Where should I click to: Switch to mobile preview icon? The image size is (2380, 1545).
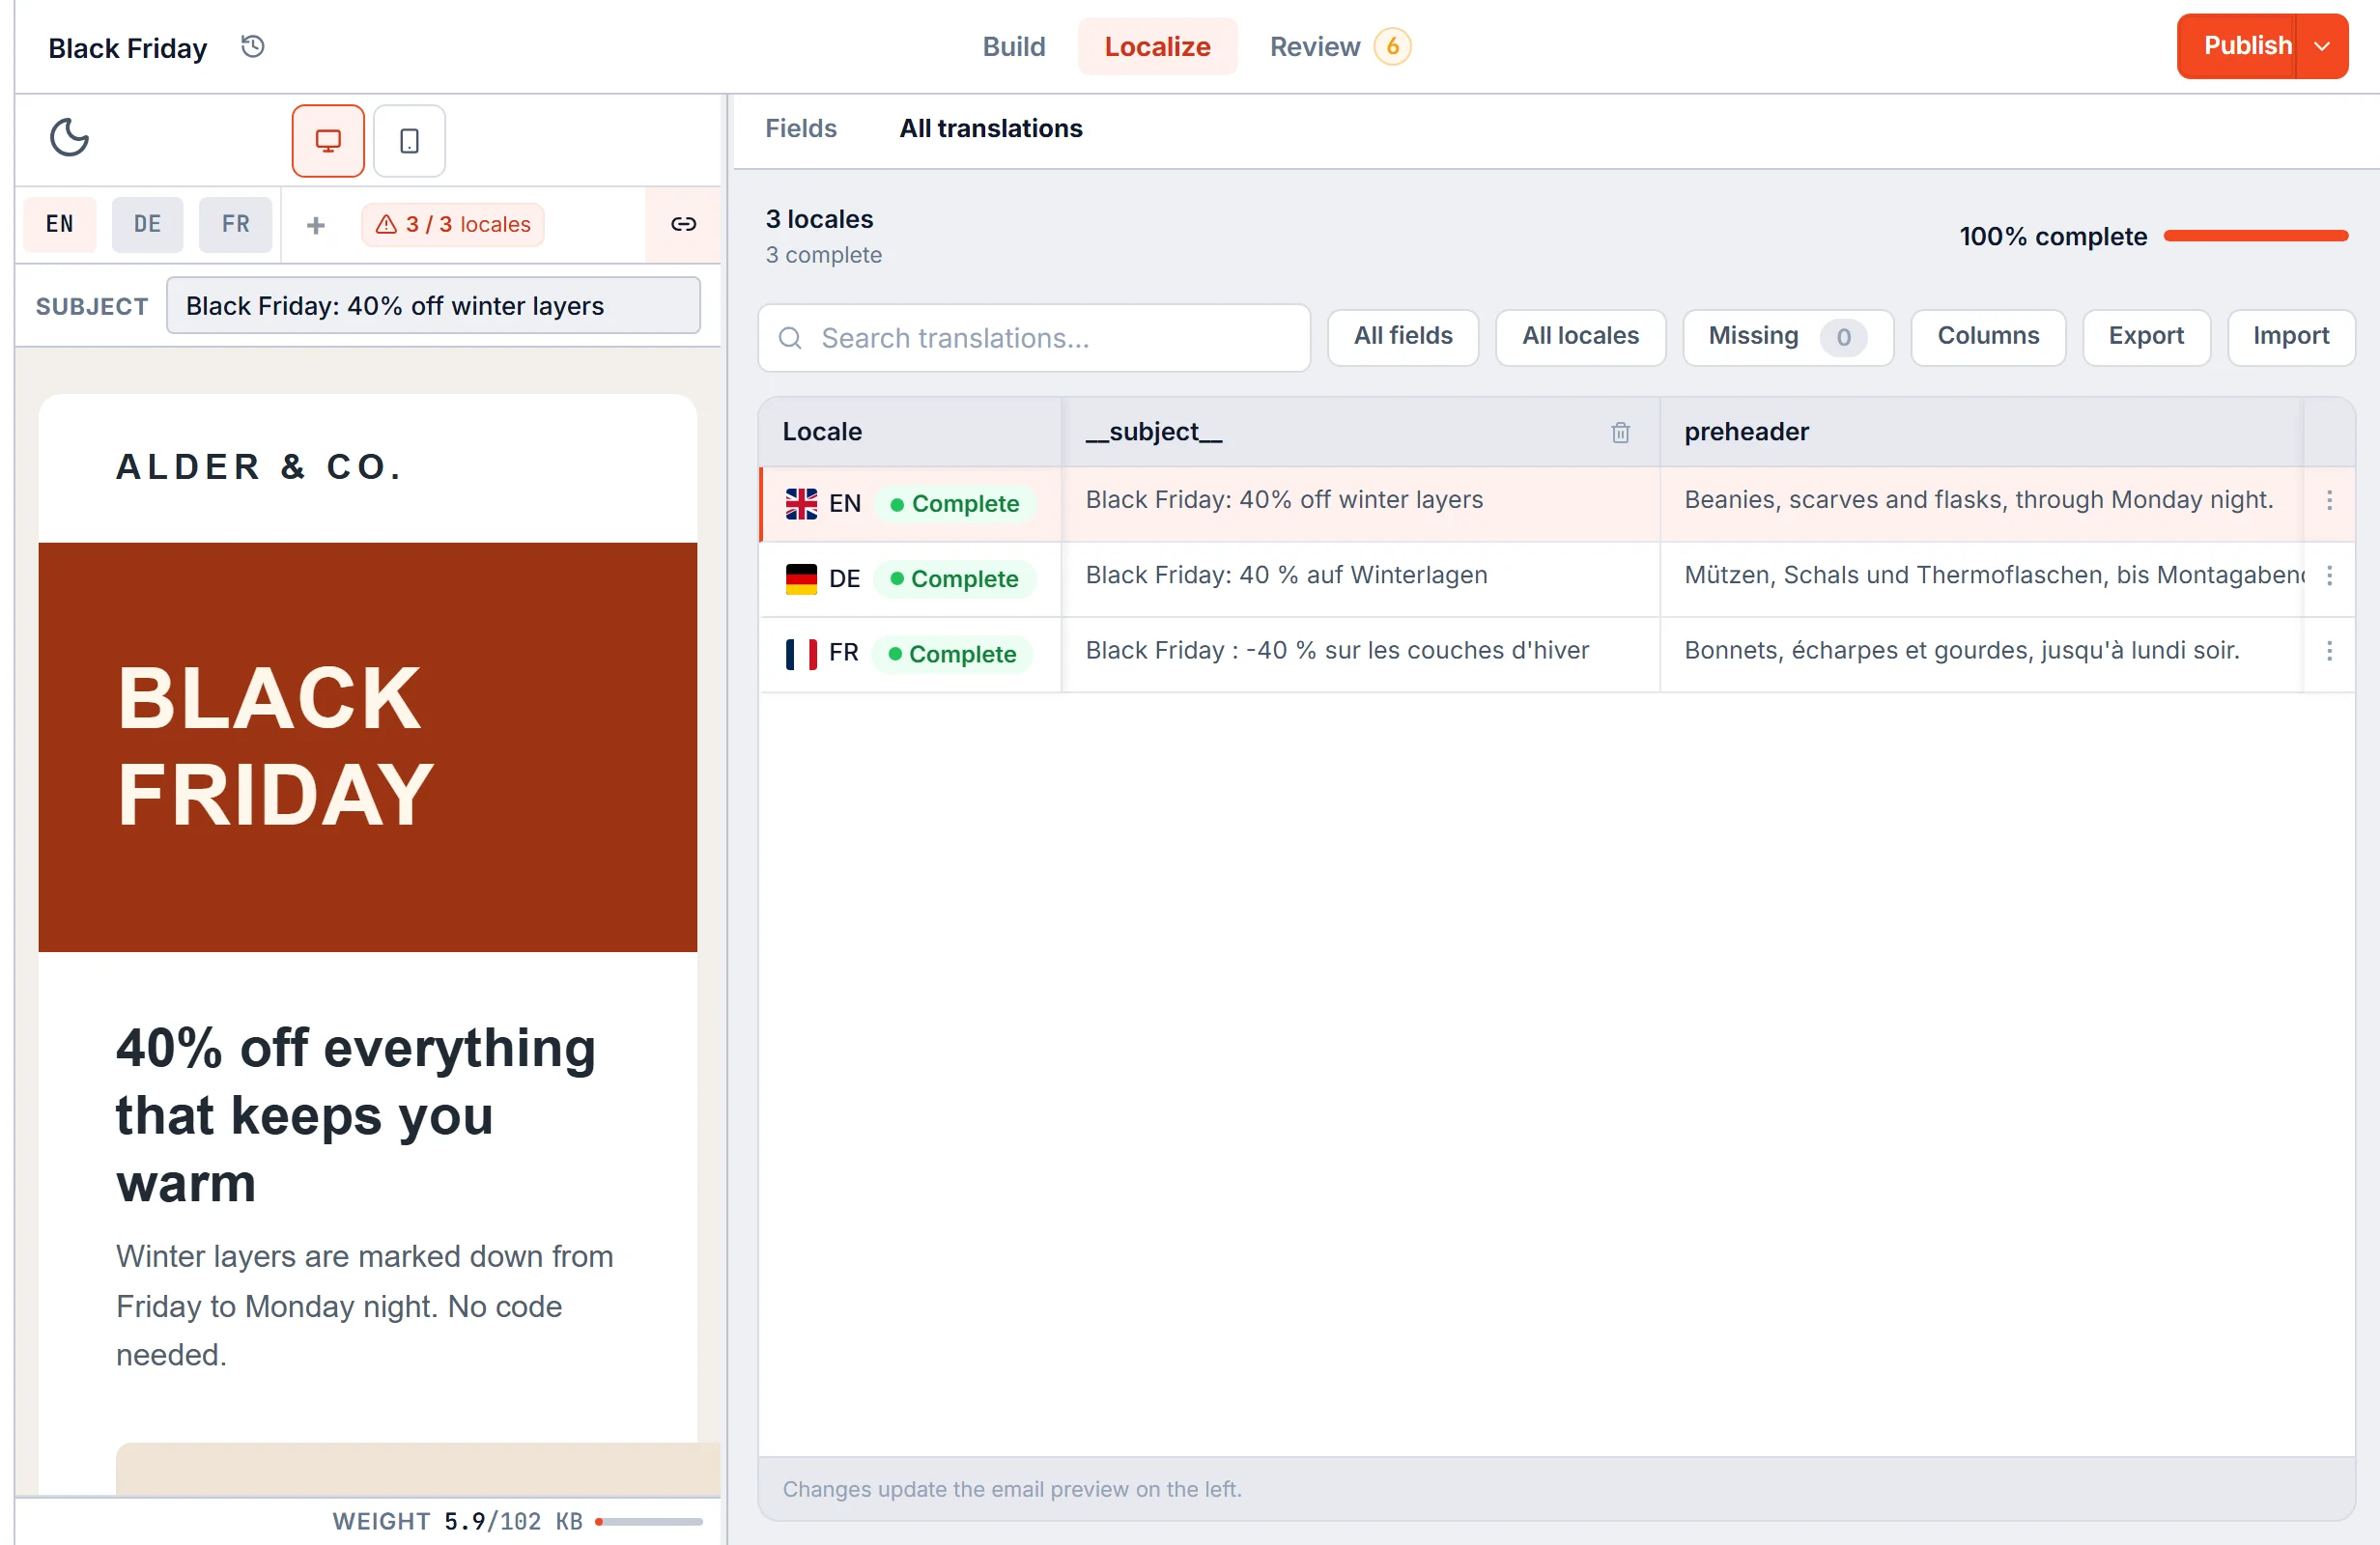409,141
